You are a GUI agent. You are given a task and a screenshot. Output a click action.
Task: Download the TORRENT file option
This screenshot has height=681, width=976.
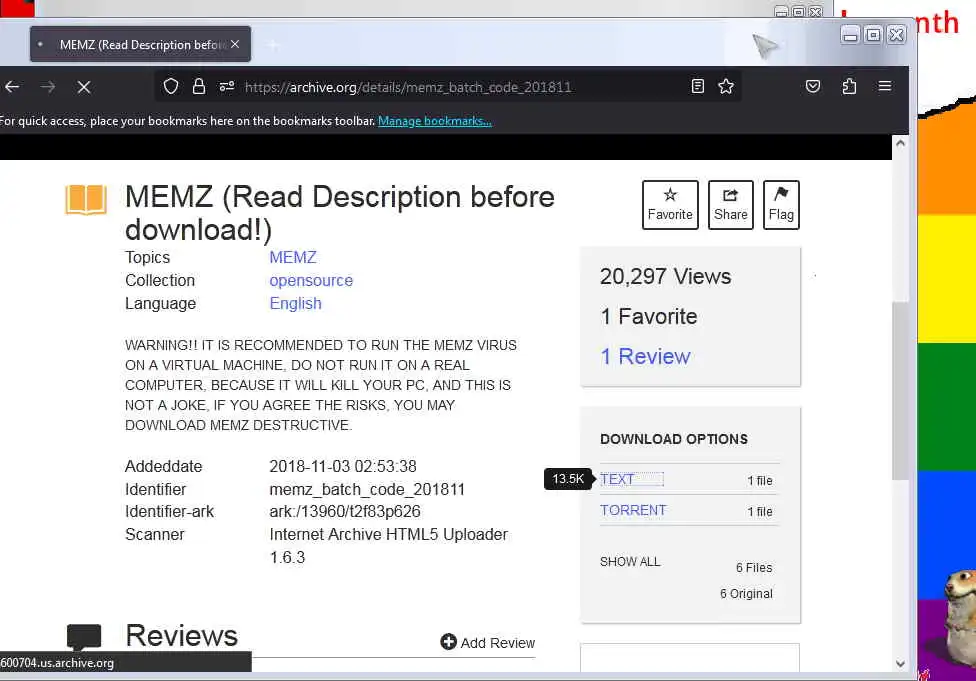[633, 510]
